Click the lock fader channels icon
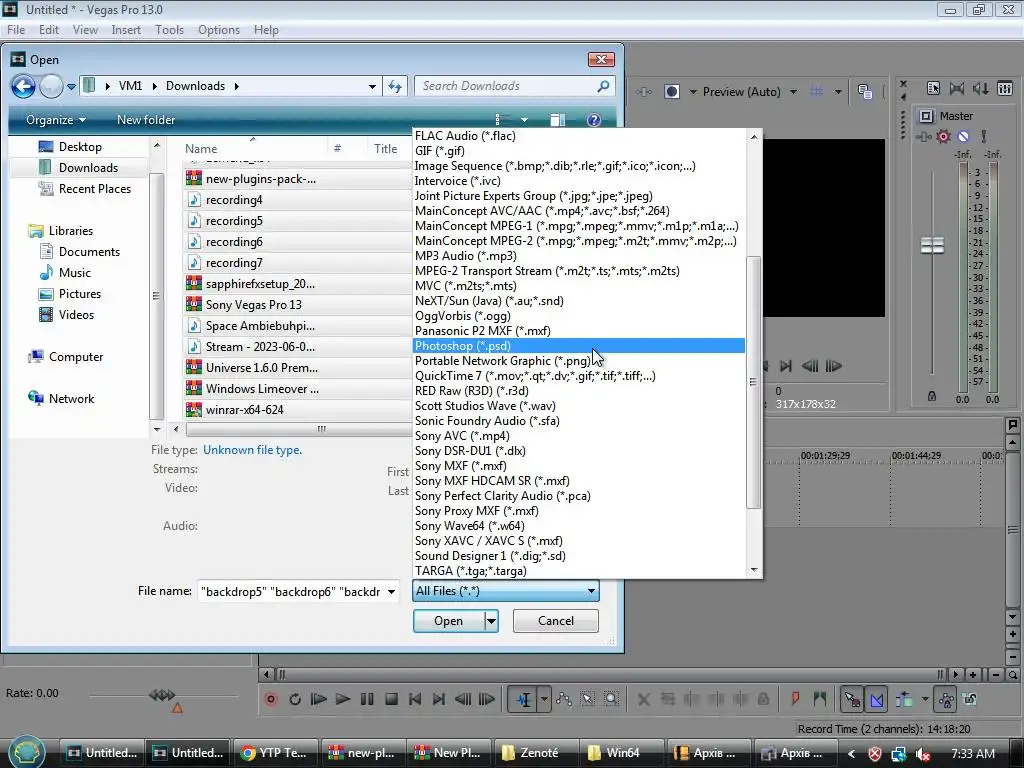The height and width of the screenshot is (768, 1024). click(932, 396)
